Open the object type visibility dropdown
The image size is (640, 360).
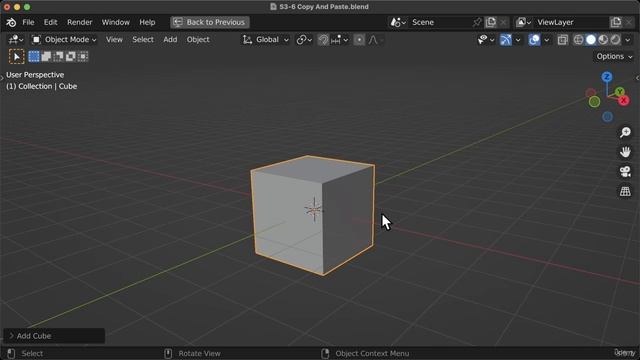(x=486, y=40)
